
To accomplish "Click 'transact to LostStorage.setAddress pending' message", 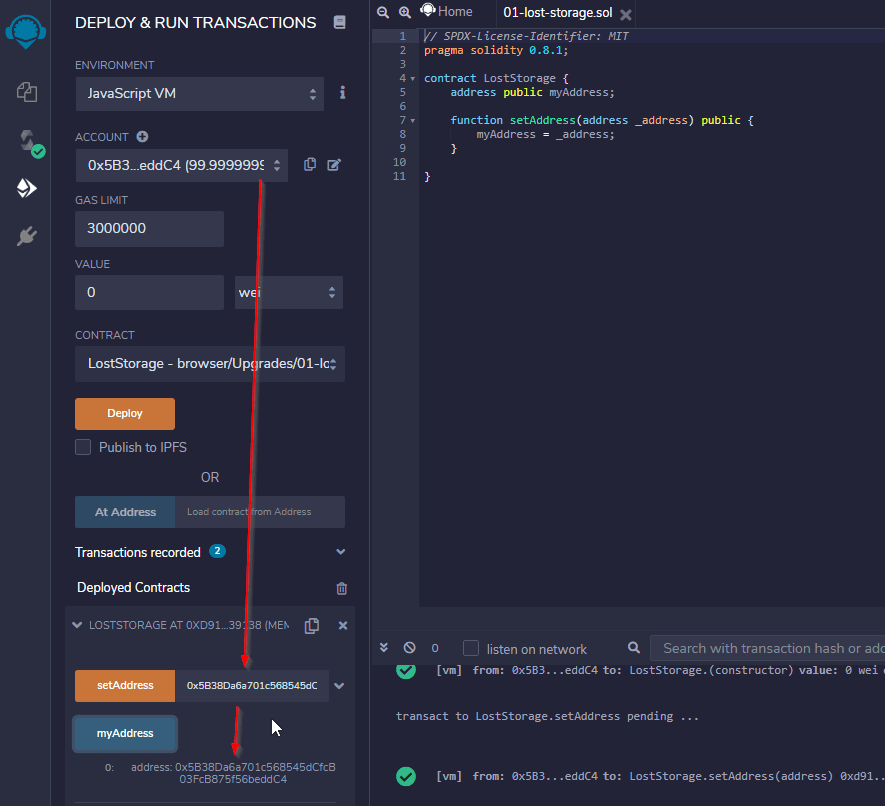I will pos(547,716).
